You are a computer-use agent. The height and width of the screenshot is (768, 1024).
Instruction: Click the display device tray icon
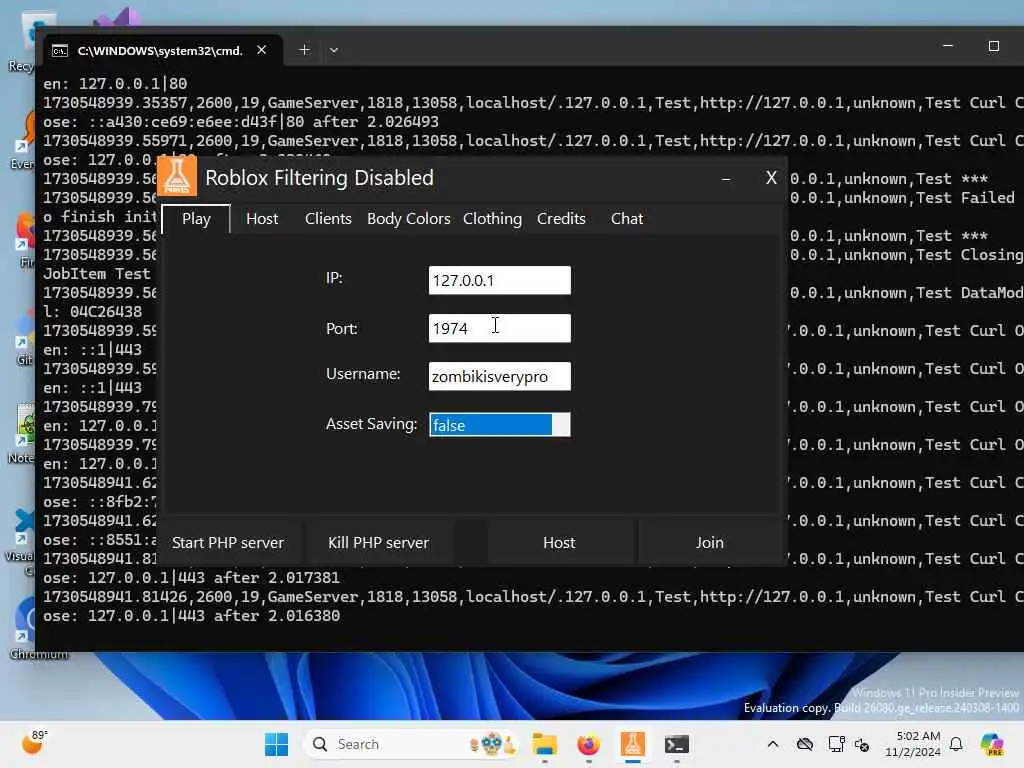[x=836, y=744]
